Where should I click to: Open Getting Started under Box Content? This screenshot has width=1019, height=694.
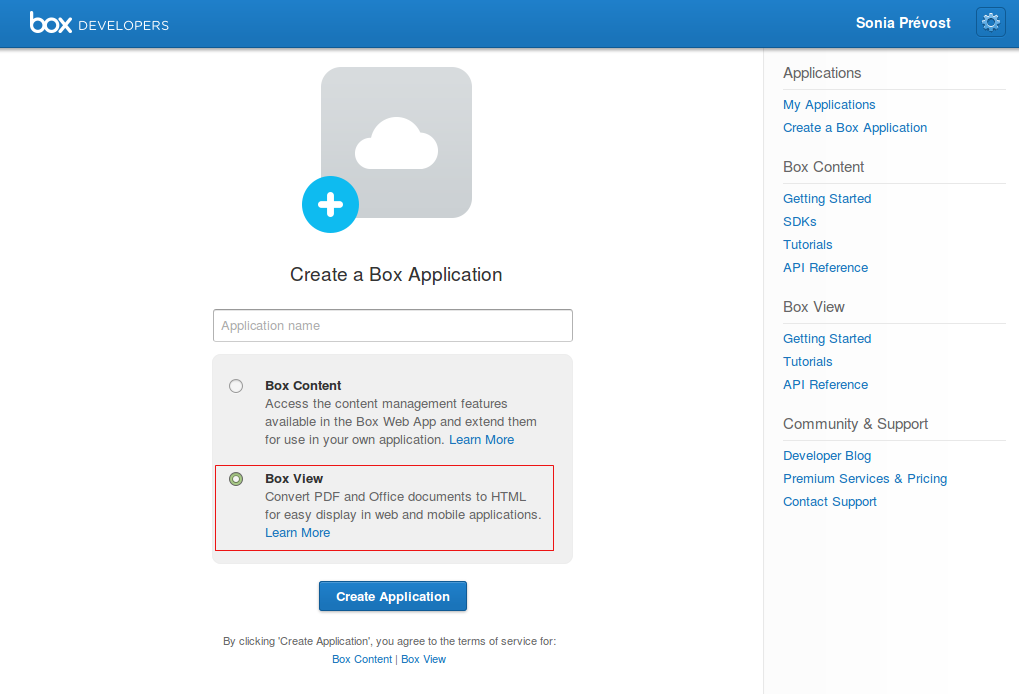[827, 199]
